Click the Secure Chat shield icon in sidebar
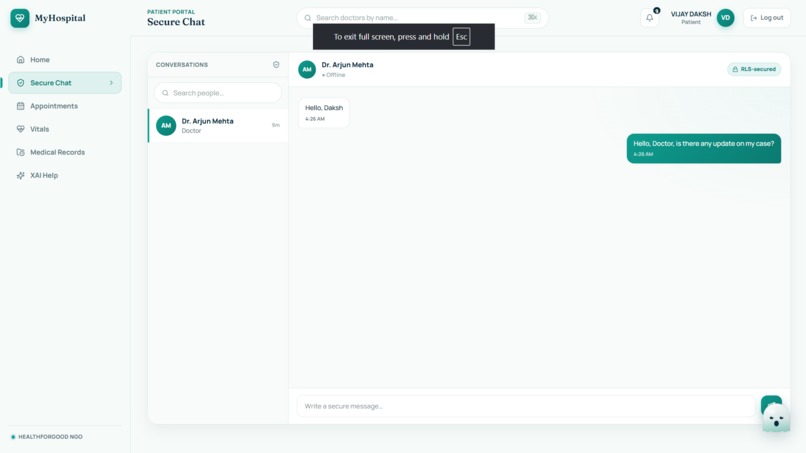 [x=21, y=83]
